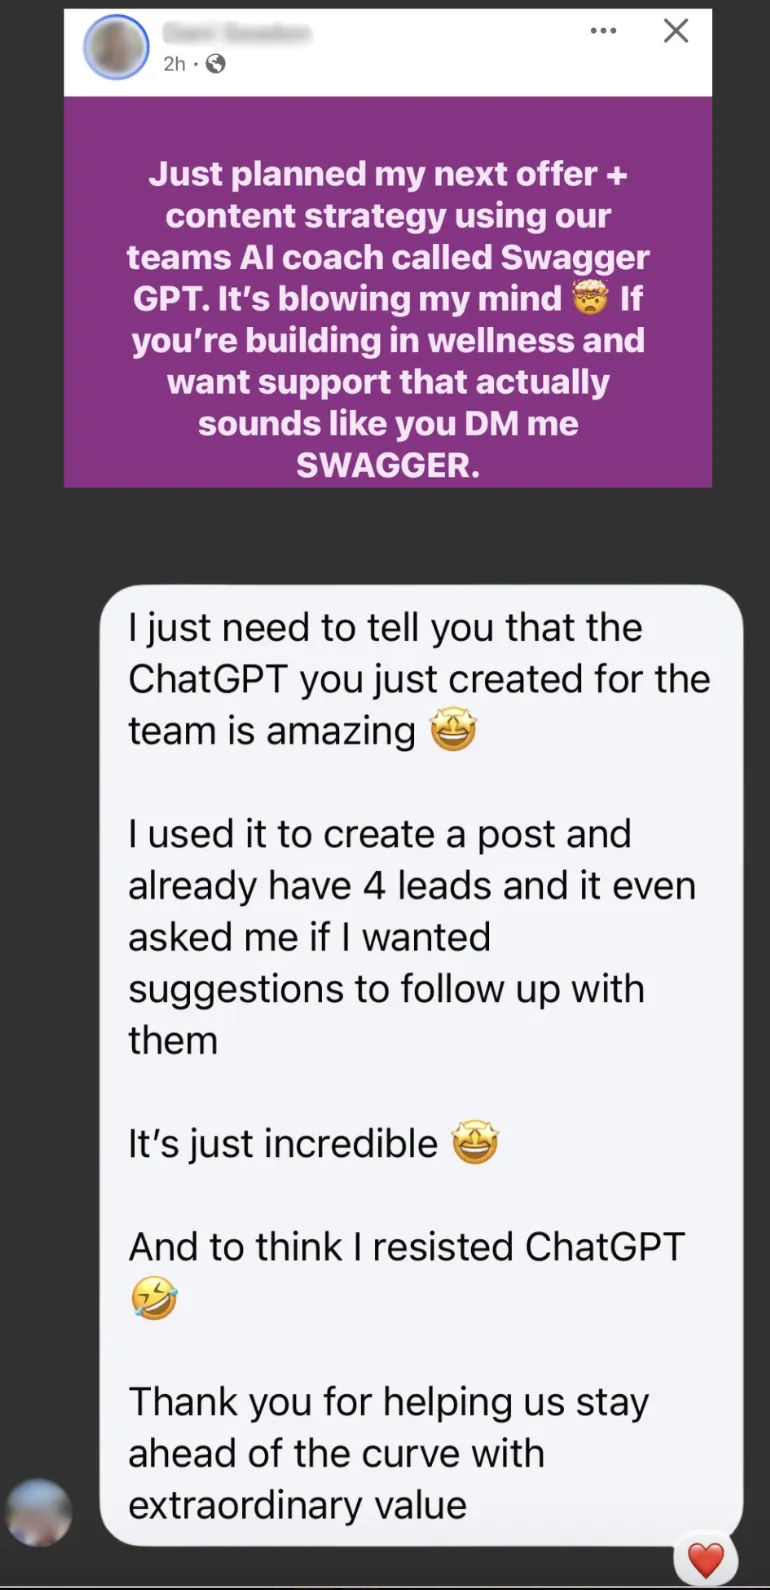This screenshot has width=770, height=1590.
Task: Click the 'extraordinary value' closing line
Action: click(298, 1505)
